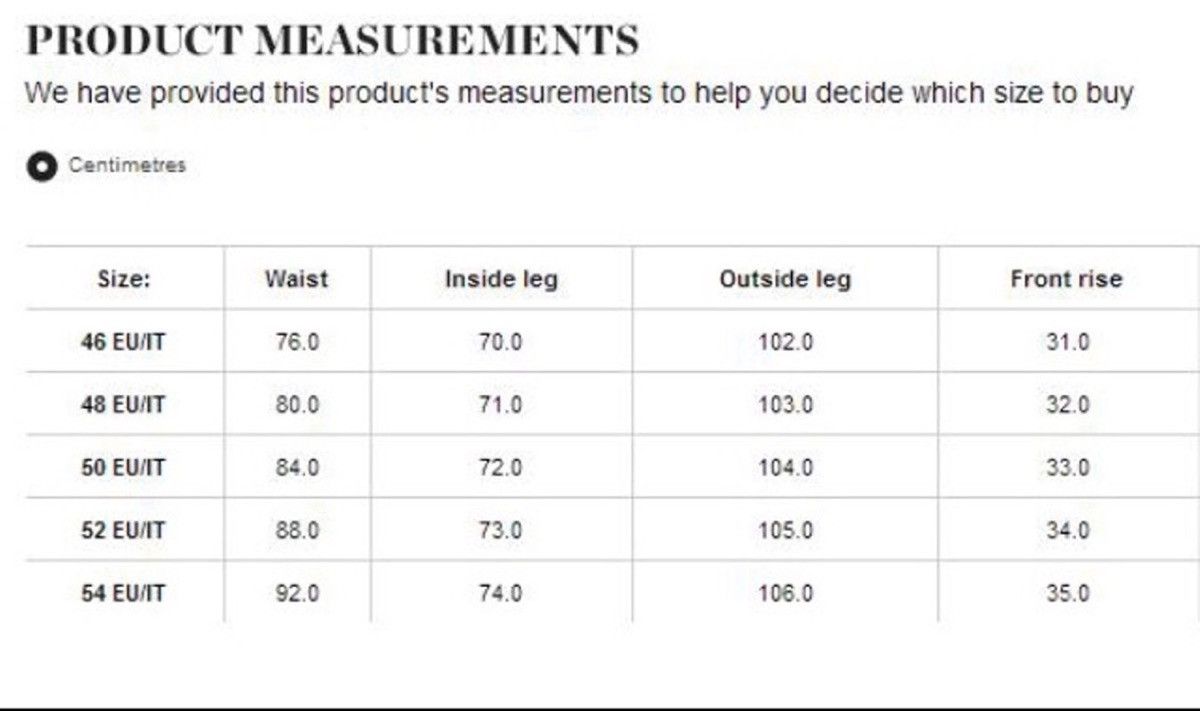Click outside leg value 105.0

pyautogui.click(x=785, y=530)
